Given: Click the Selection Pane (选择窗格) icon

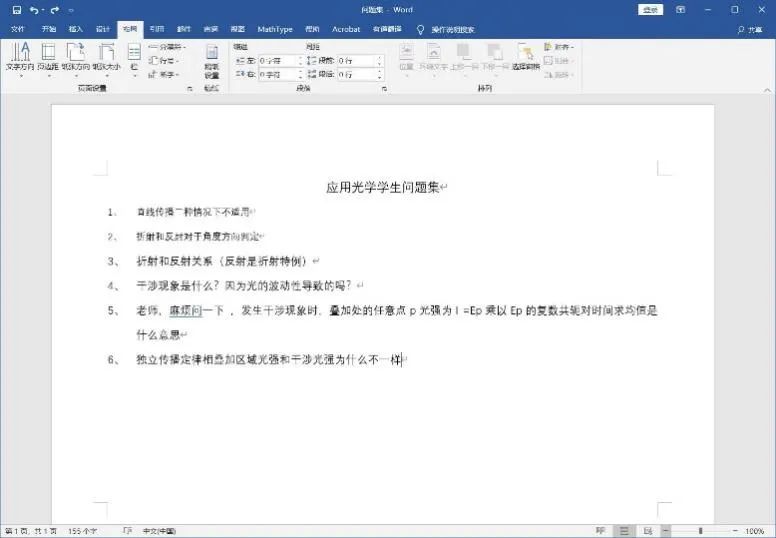Looking at the screenshot, I should [x=525, y=57].
